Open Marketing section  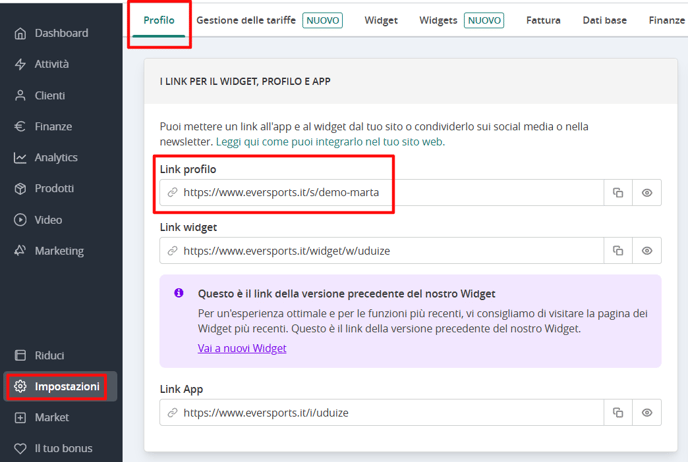pyautogui.click(x=61, y=251)
